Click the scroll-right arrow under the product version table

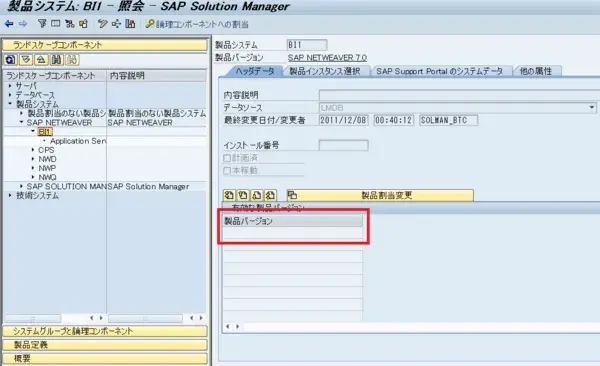[x=238, y=327]
